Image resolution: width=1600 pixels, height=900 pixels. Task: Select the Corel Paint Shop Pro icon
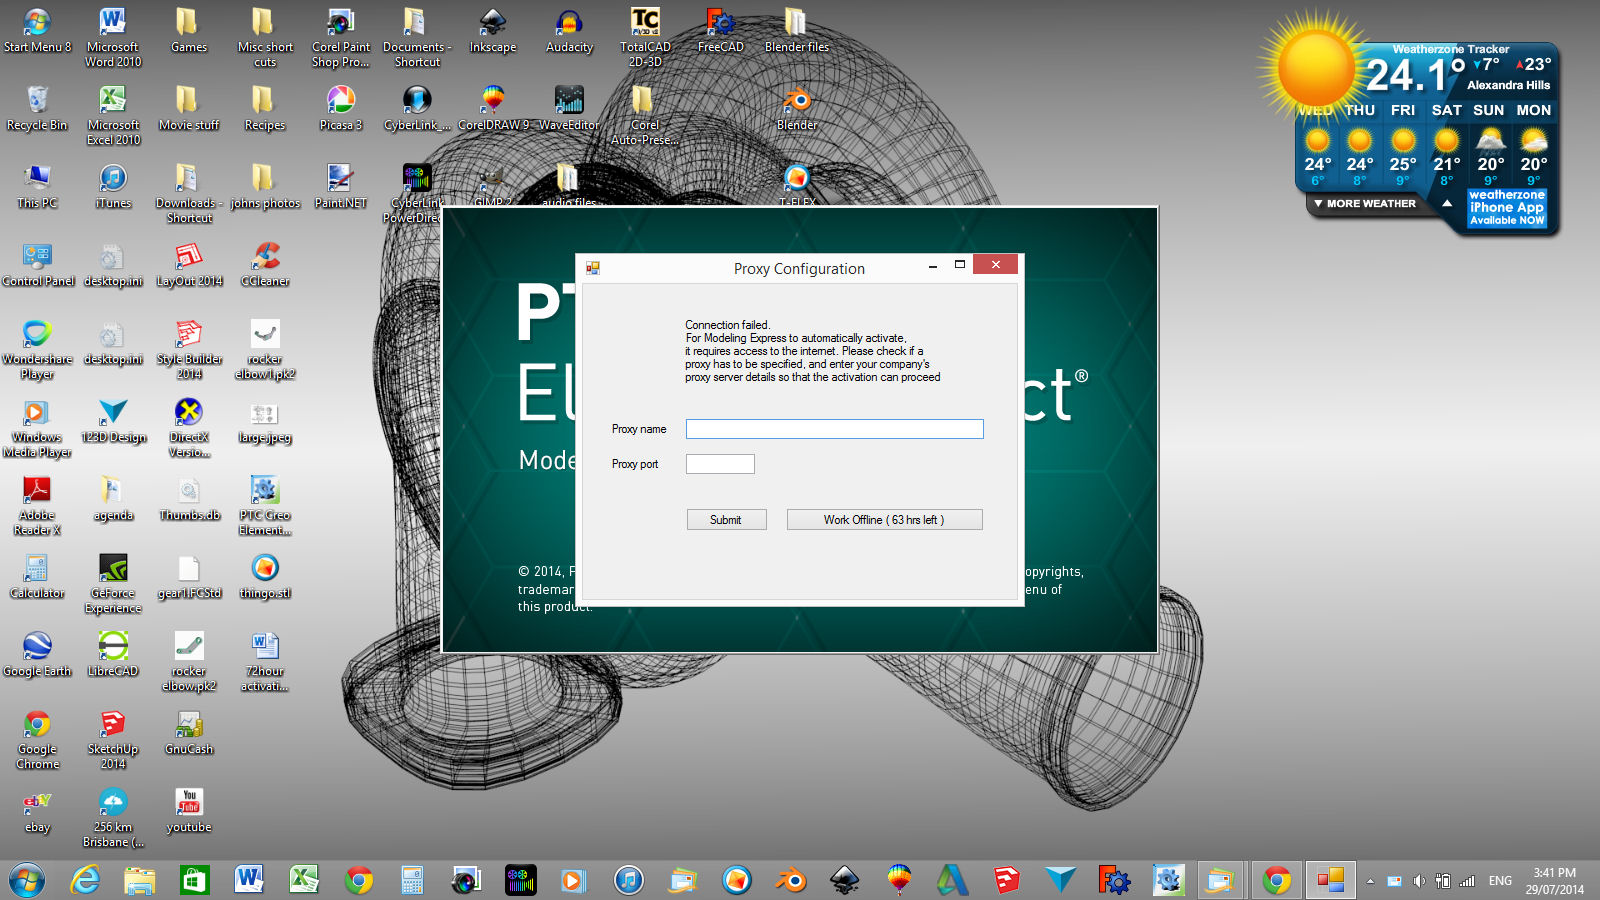pyautogui.click(x=341, y=37)
